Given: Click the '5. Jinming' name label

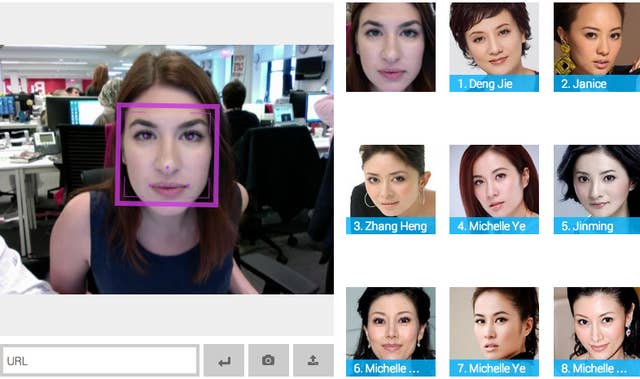Looking at the screenshot, I should point(587,226).
